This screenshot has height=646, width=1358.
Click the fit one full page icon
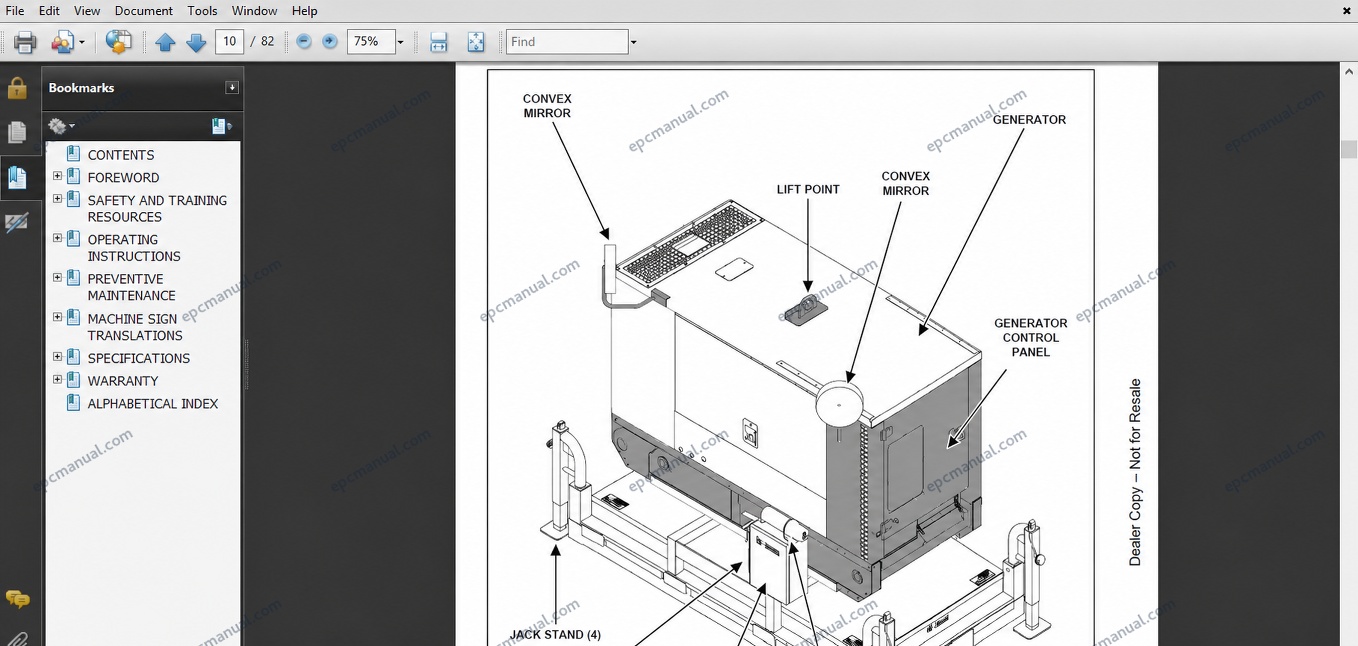click(476, 42)
